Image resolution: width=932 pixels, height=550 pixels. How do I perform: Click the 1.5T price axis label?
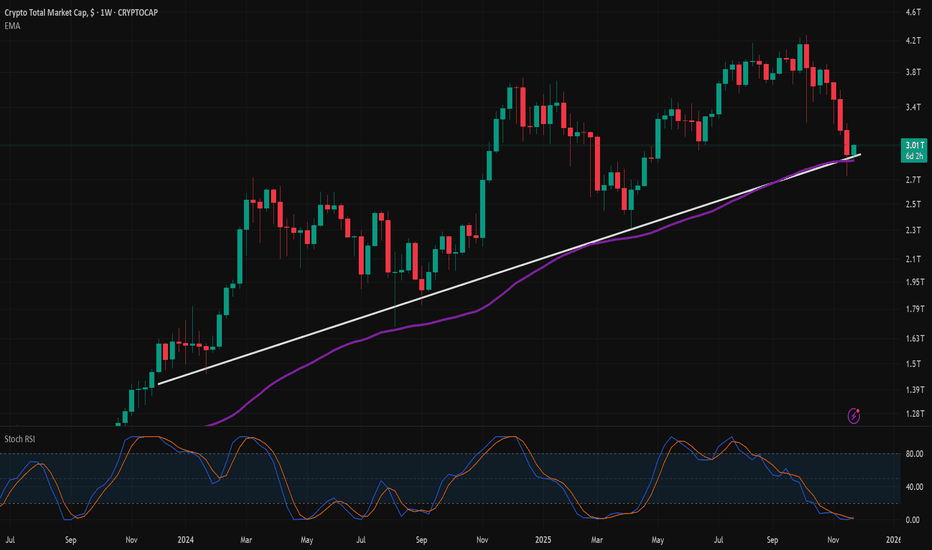tap(912, 365)
